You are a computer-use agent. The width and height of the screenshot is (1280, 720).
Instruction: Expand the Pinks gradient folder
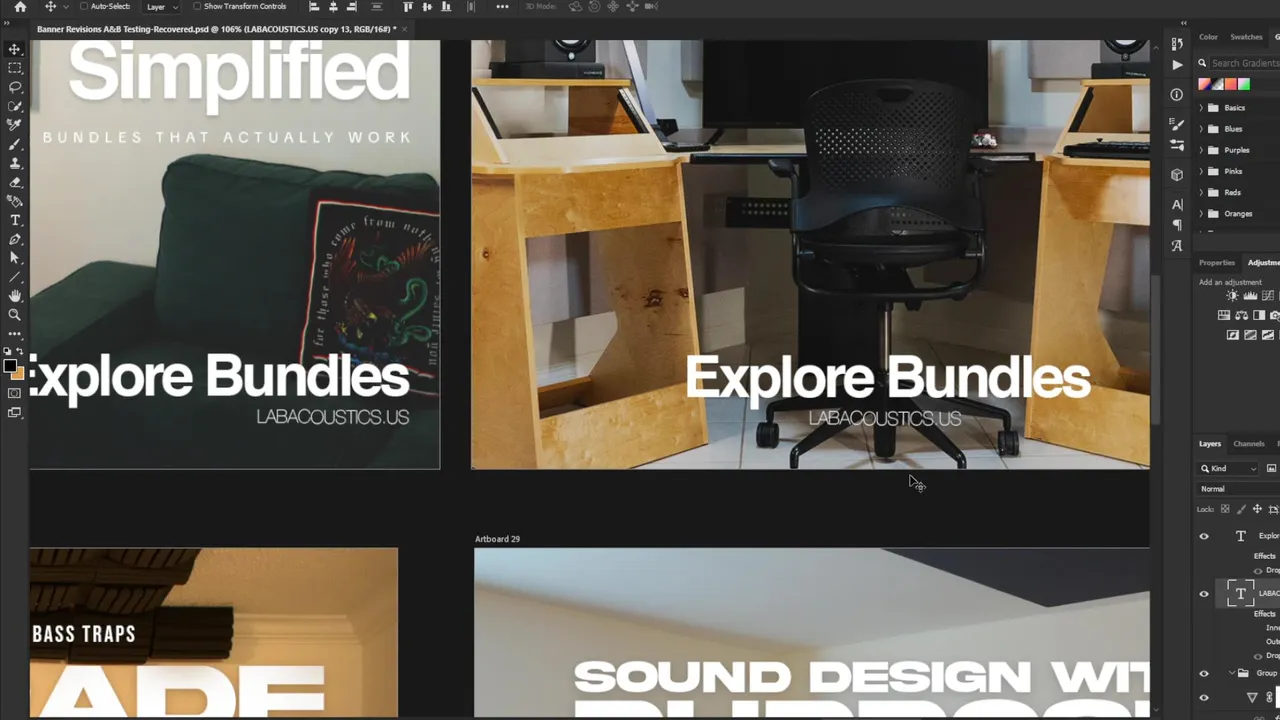point(1201,171)
